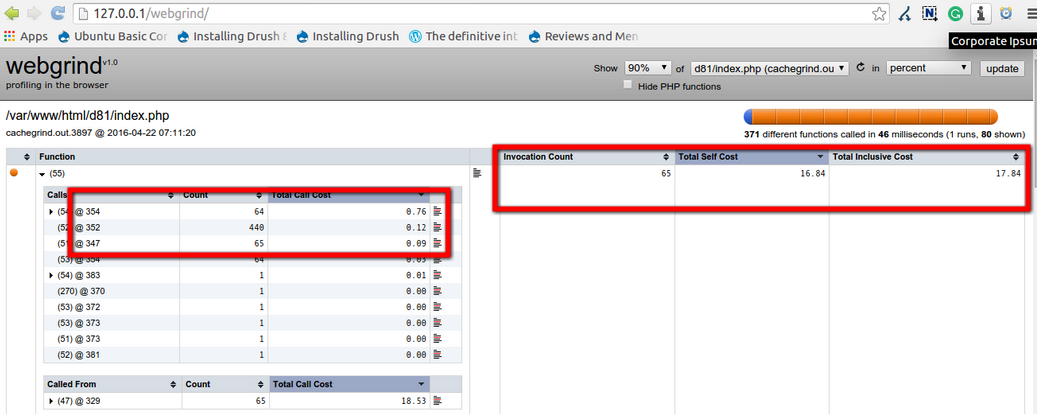Open source icon for (53) @ 373 row

(x=437, y=323)
